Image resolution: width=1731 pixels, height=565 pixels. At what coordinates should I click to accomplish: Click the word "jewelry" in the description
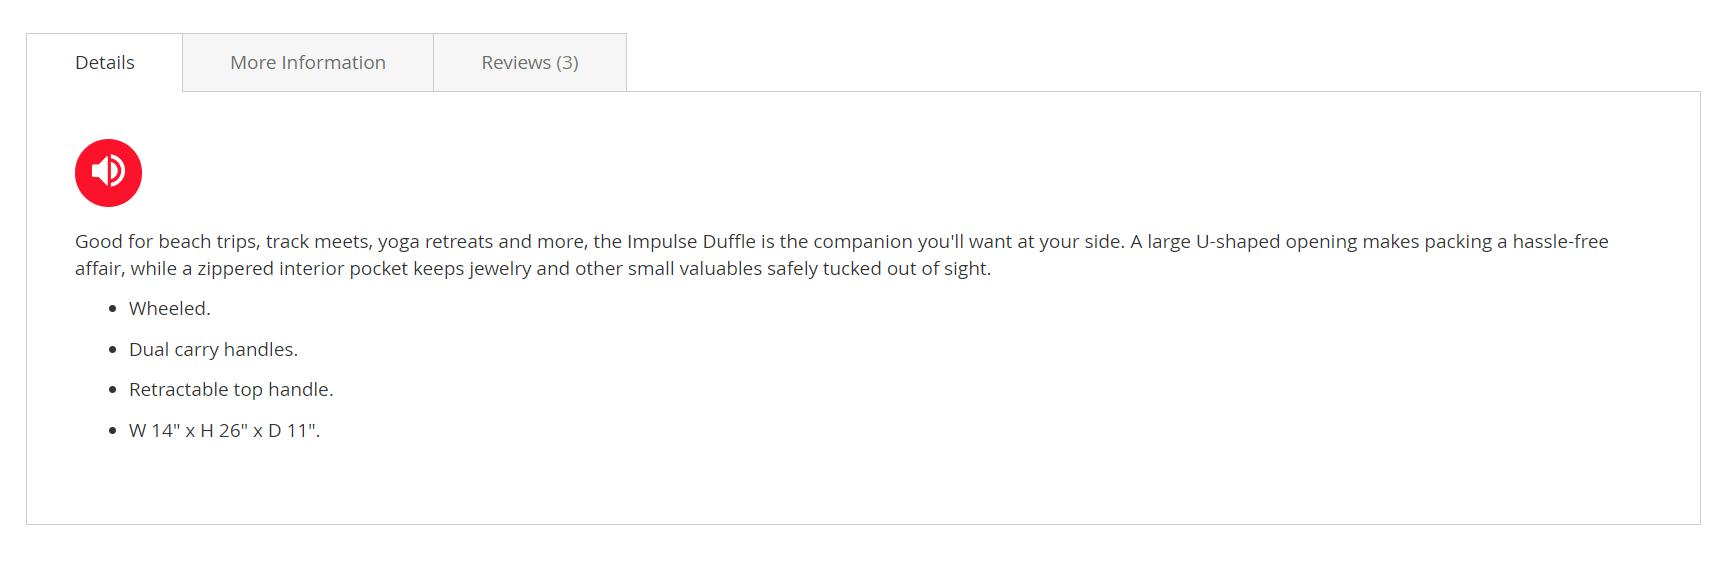[500, 269]
